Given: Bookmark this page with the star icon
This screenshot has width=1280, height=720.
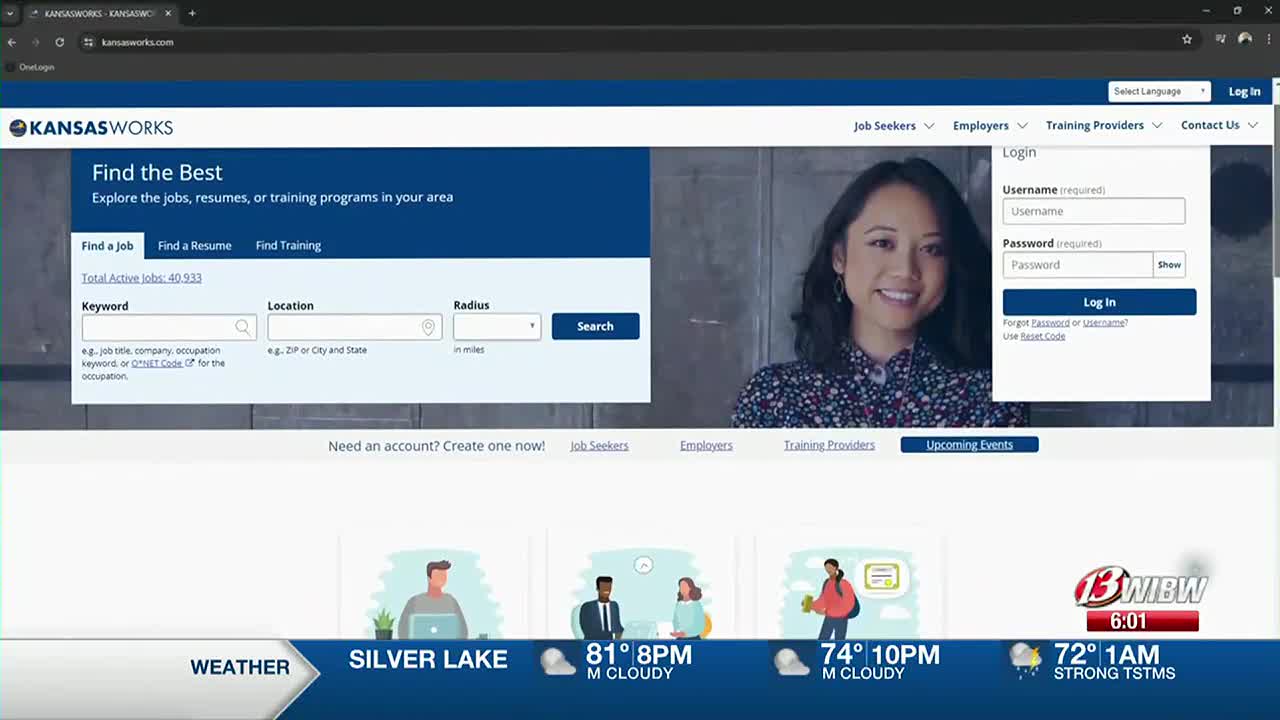Looking at the screenshot, I should pos(1187,40).
